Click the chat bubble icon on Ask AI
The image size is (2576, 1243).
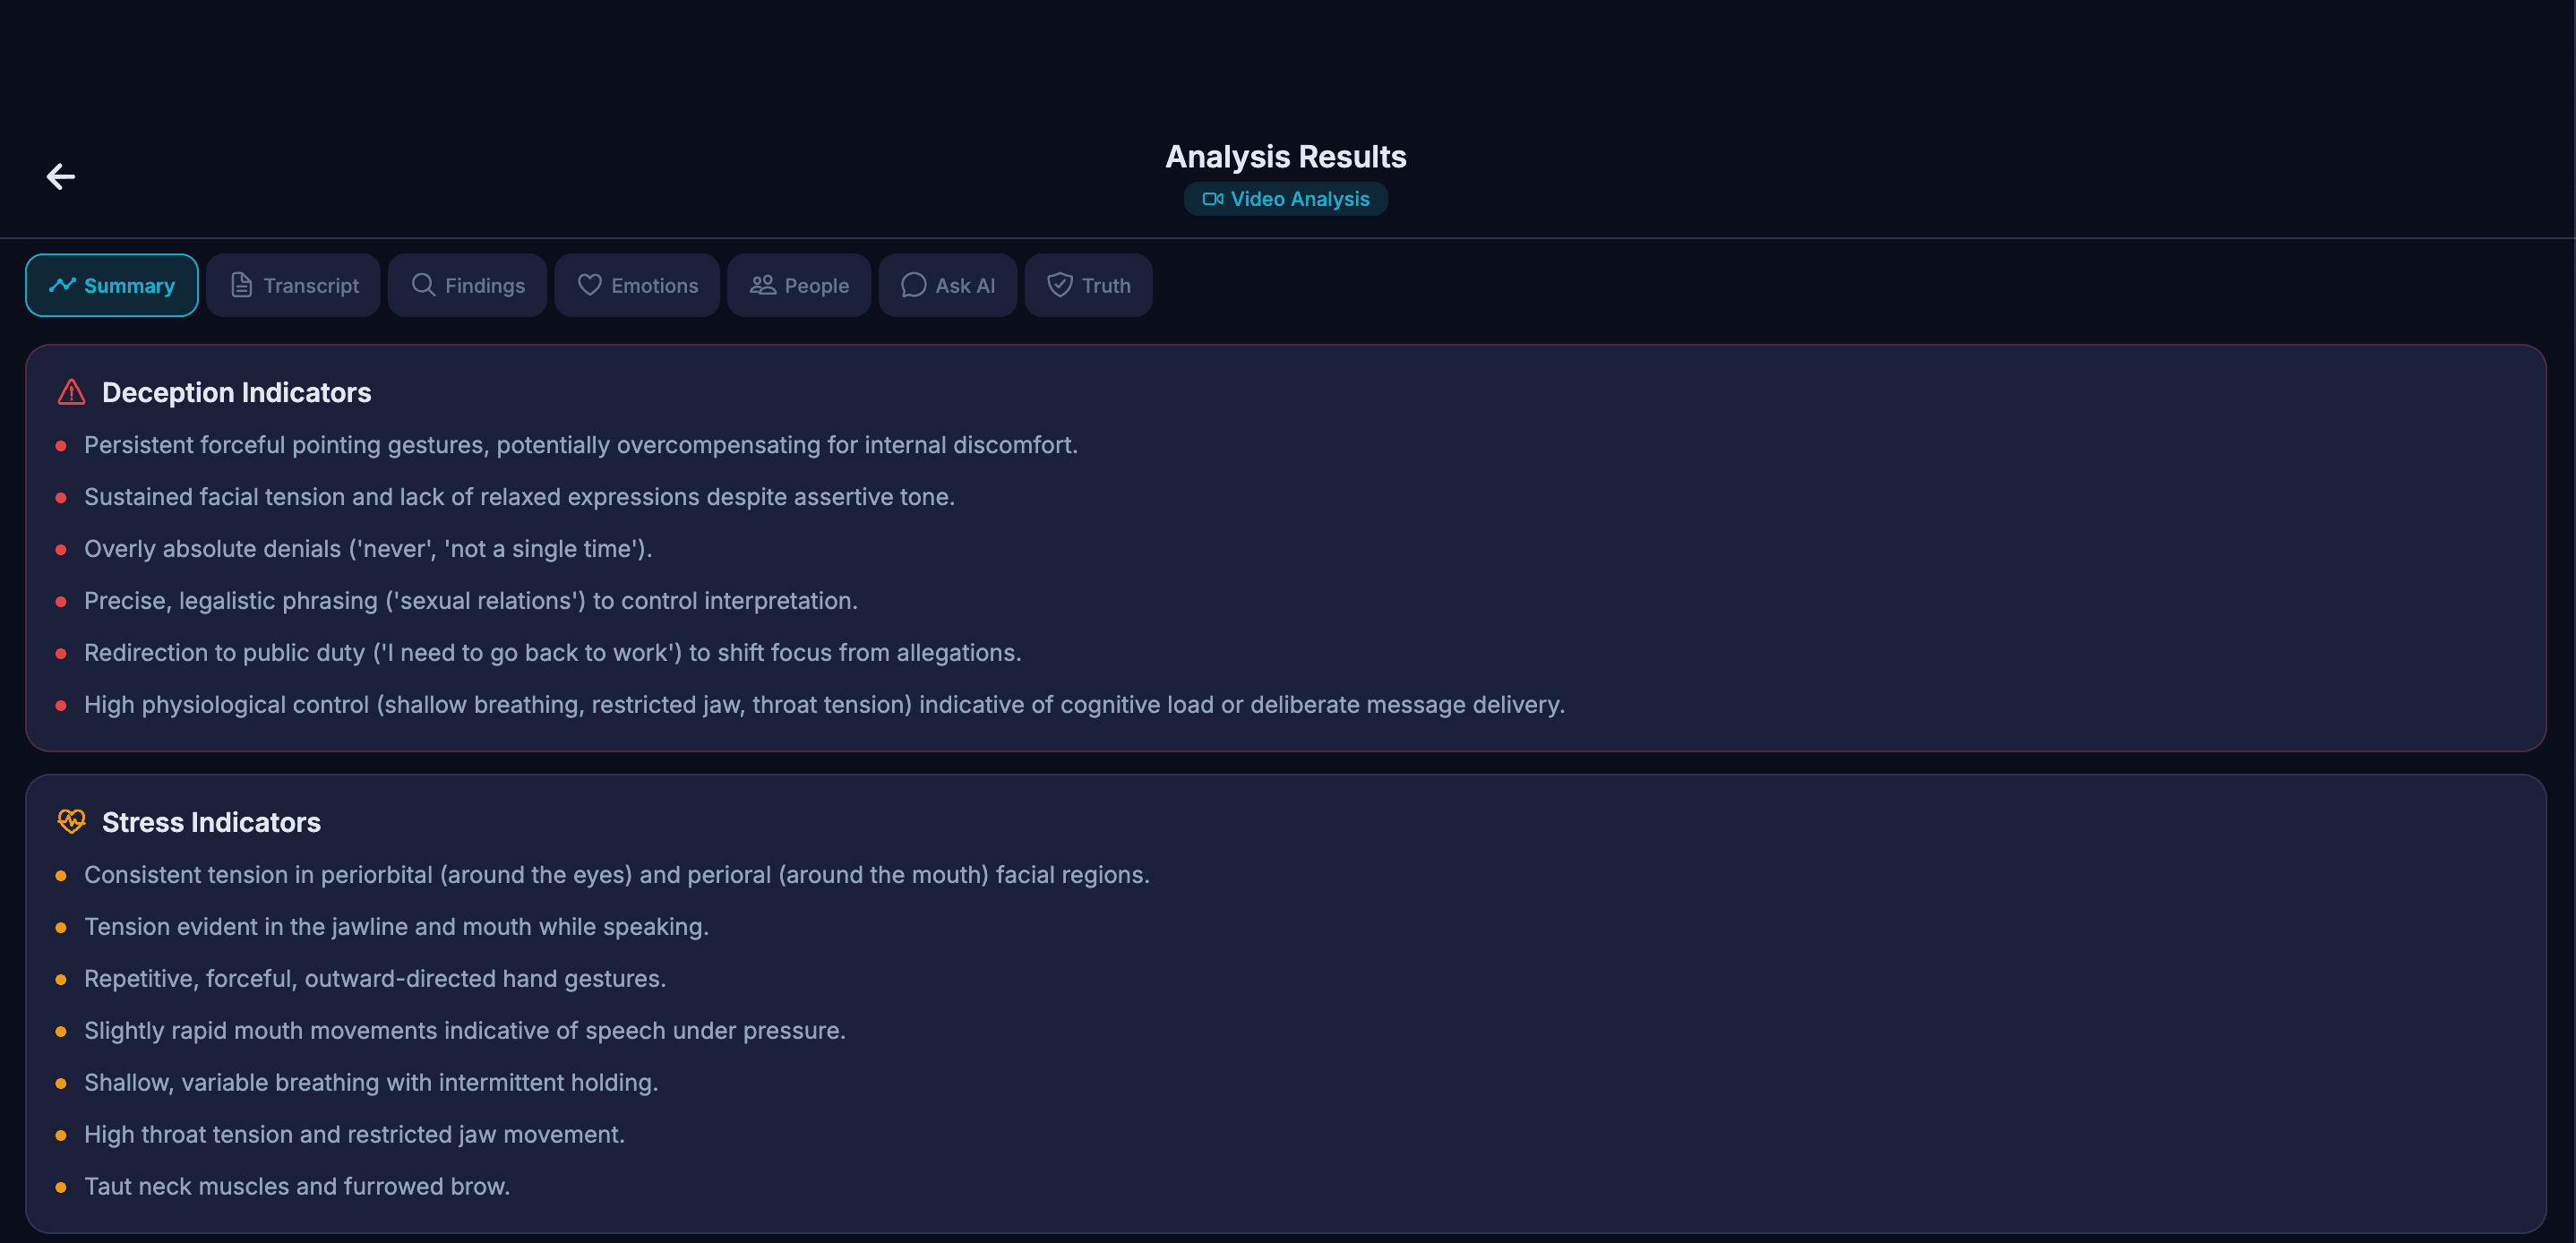[x=913, y=285]
